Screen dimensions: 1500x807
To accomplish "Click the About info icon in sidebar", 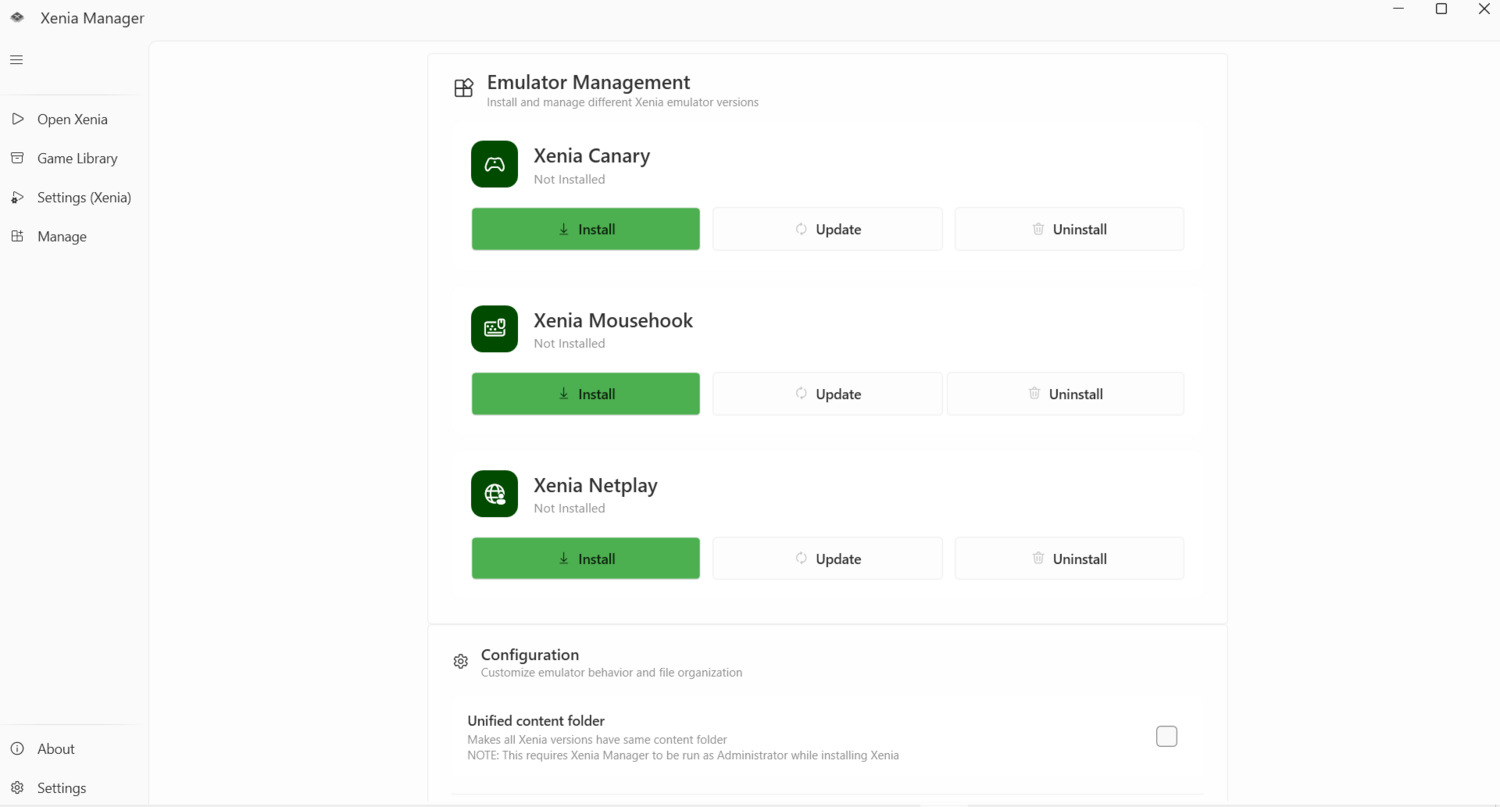I will 17,749.
